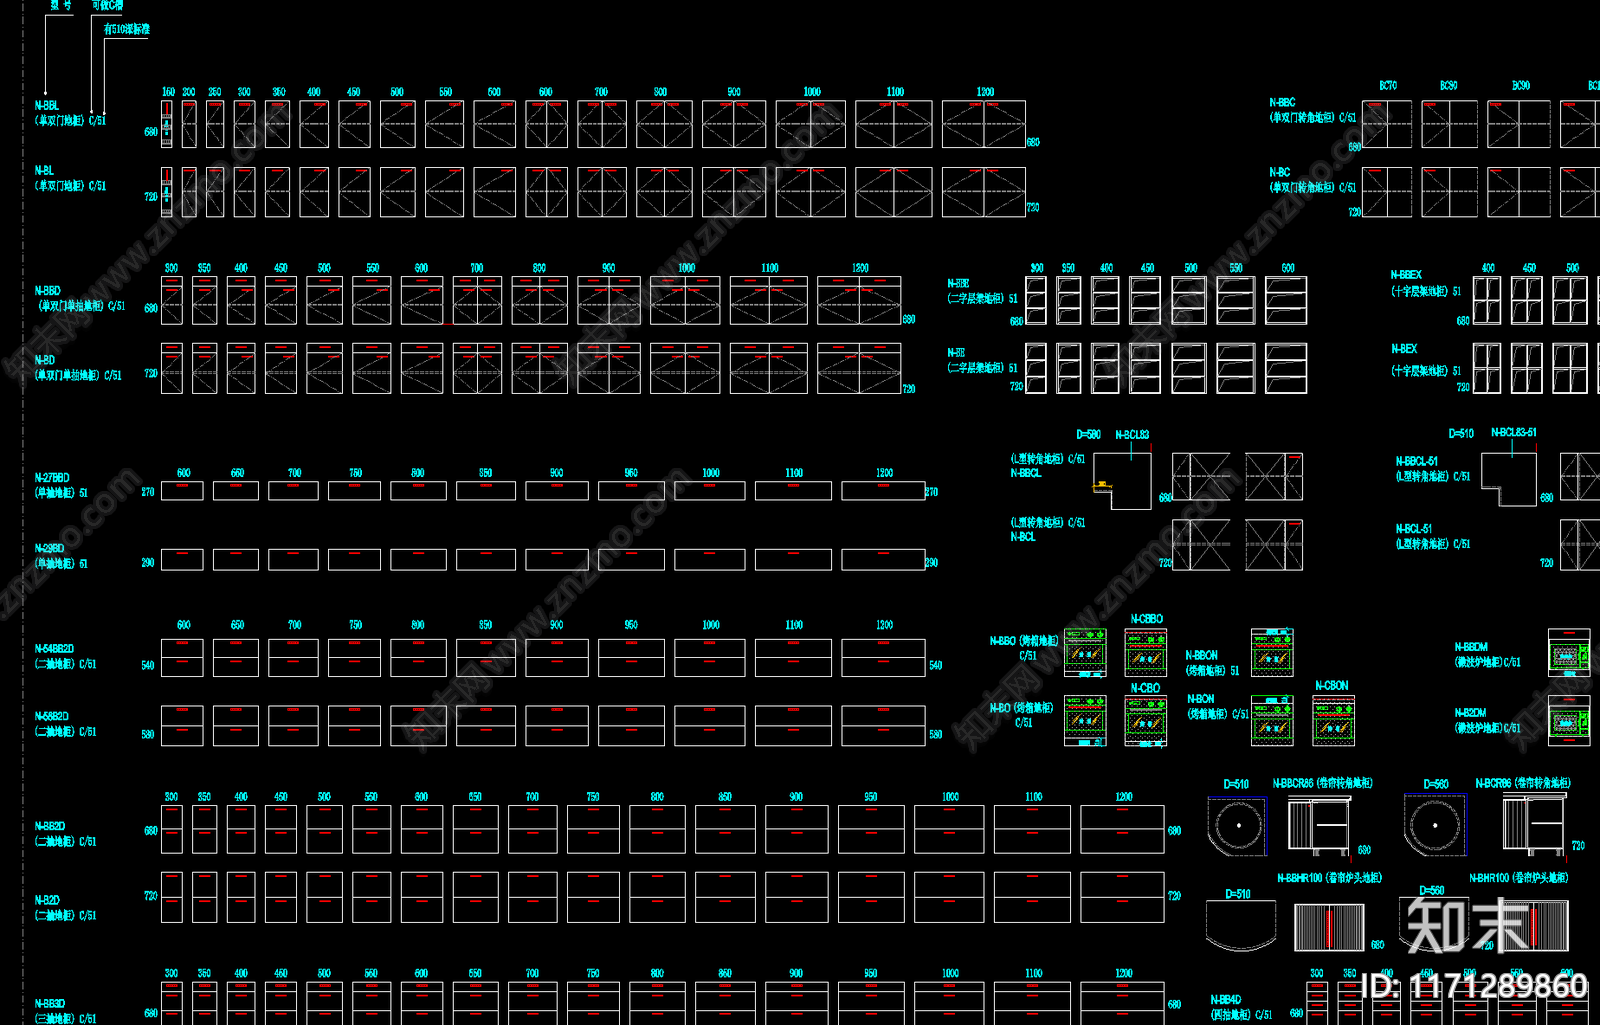
Task: Select N-BBCR66 corner cabinet elevation
Action: click(x=1318, y=826)
